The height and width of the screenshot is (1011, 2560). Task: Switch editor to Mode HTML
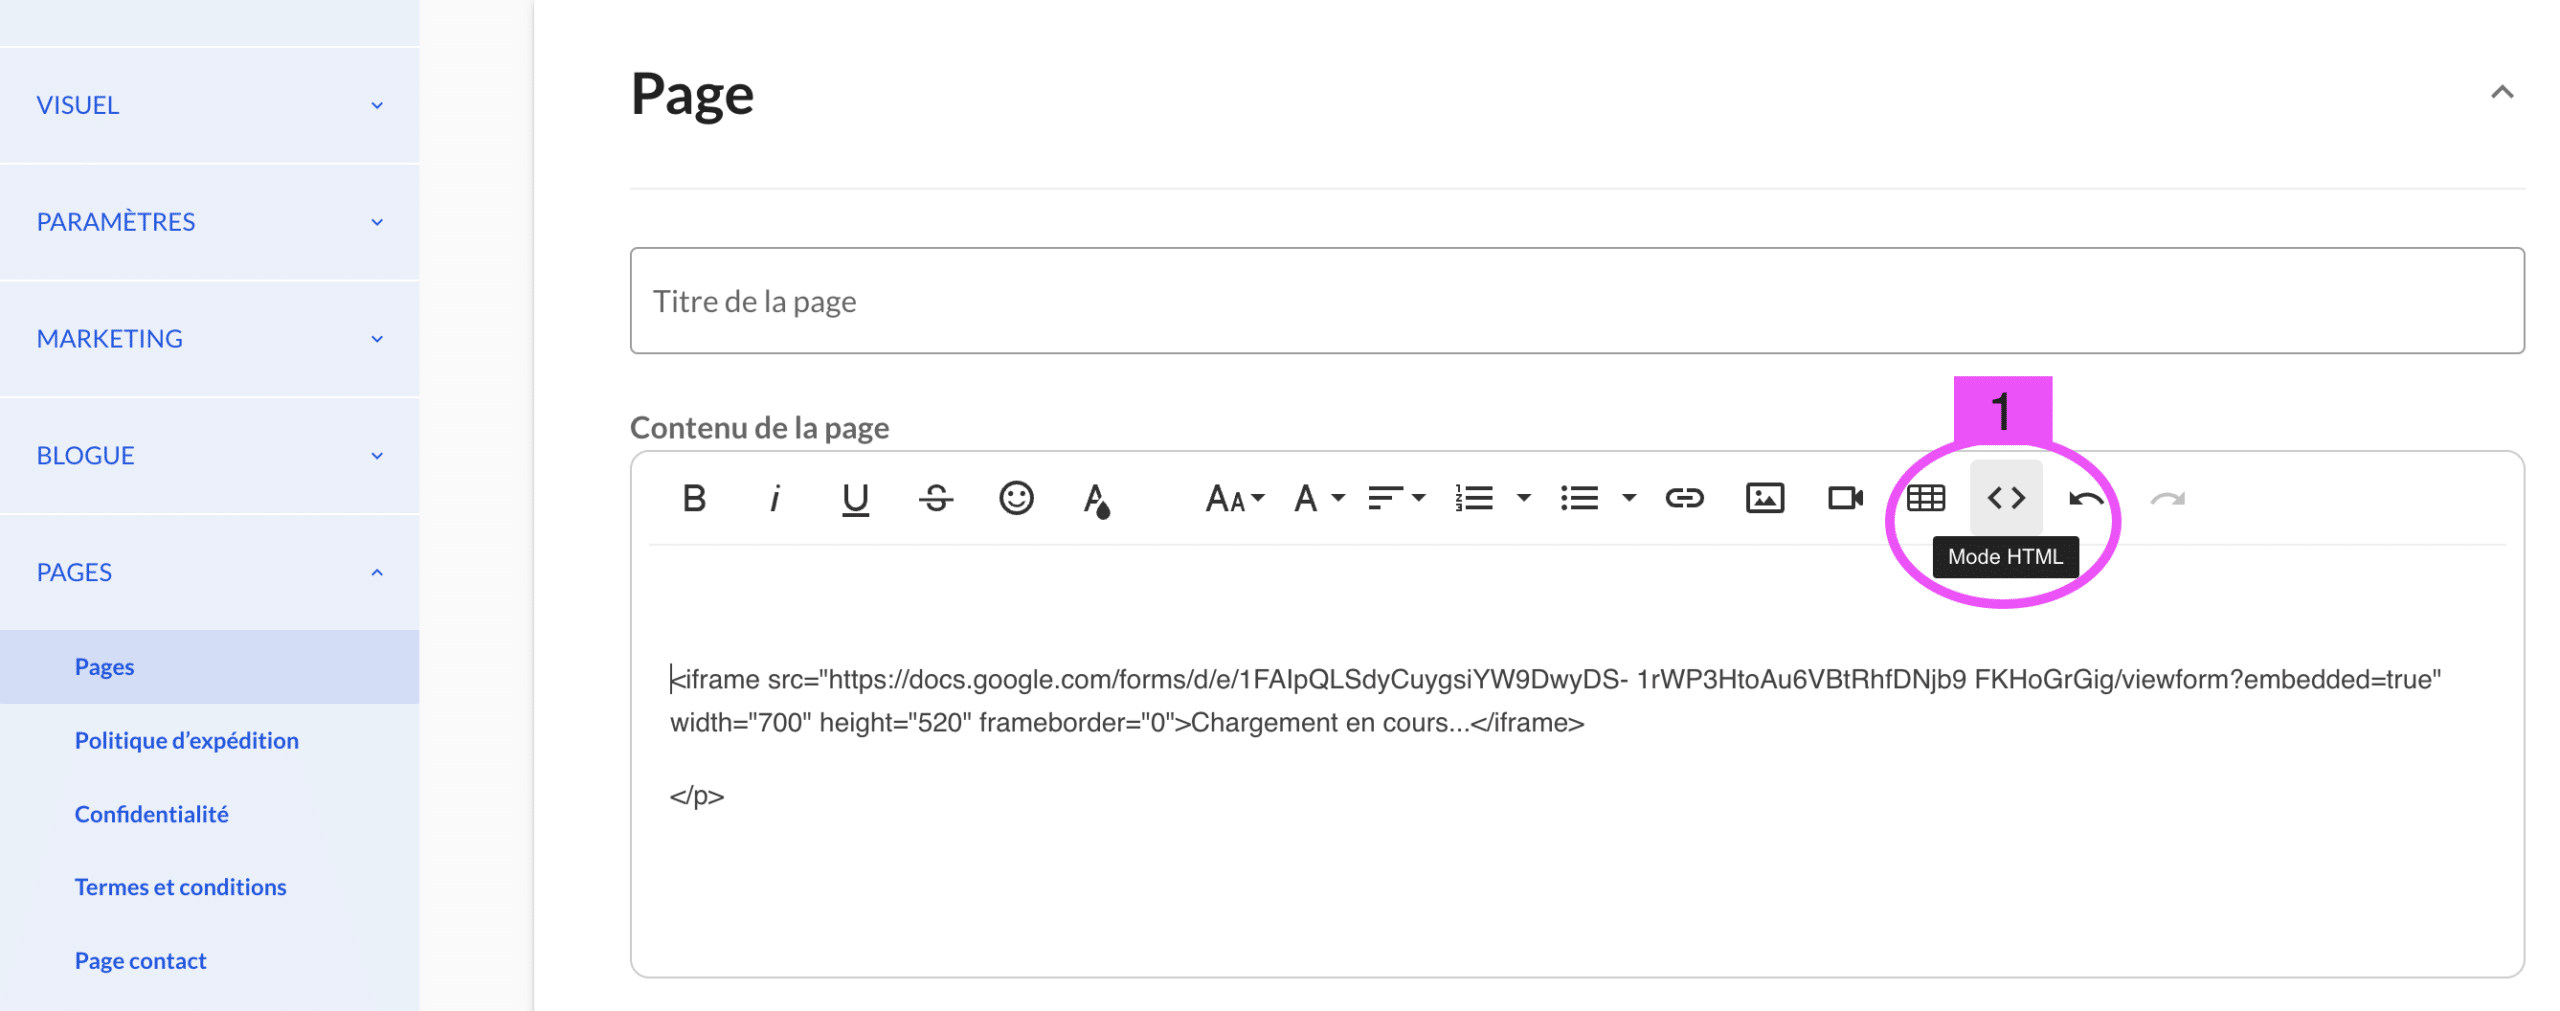pos(2005,497)
